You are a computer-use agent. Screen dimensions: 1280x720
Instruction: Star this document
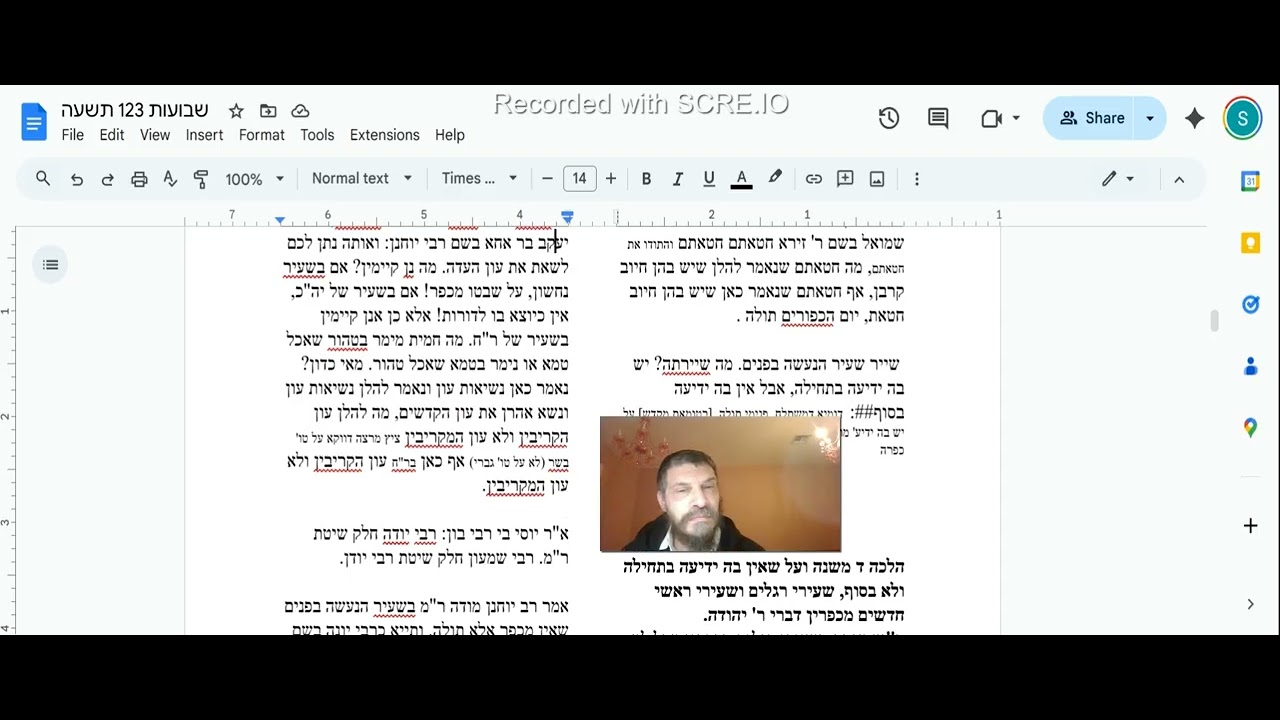(236, 111)
